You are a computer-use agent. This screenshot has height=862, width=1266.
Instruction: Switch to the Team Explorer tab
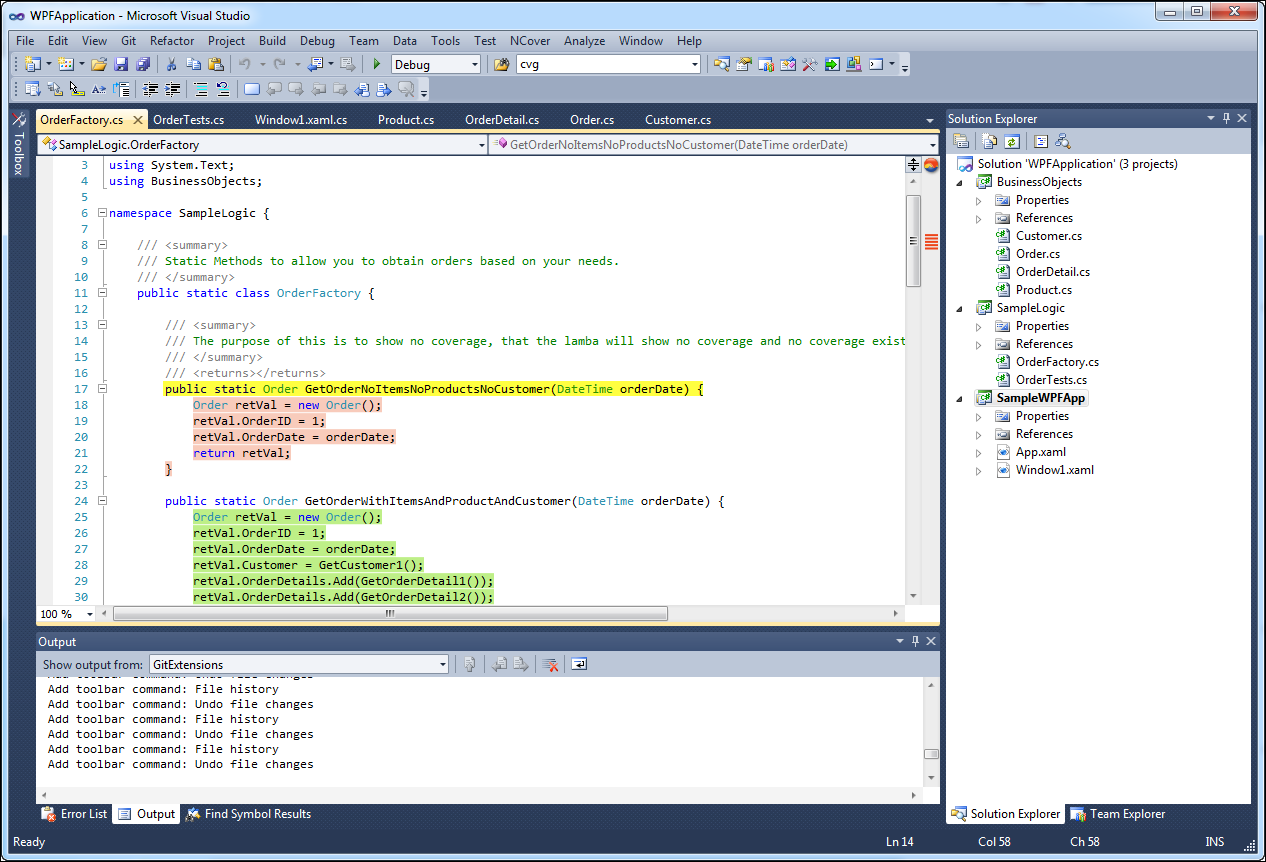coord(1117,814)
